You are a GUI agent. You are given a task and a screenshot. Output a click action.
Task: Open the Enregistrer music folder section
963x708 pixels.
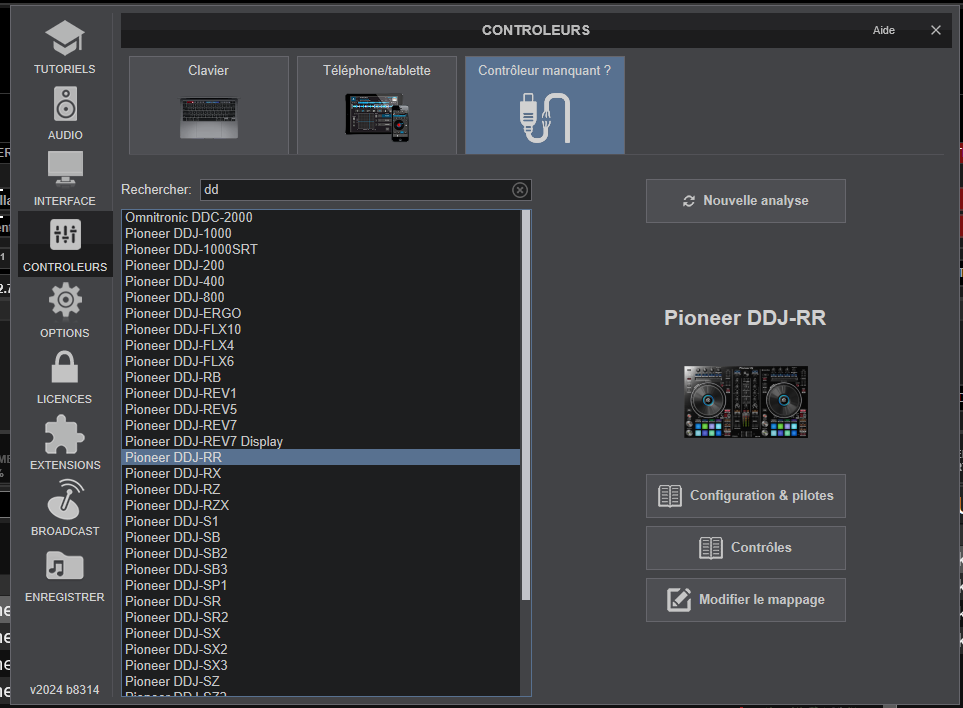coord(64,576)
